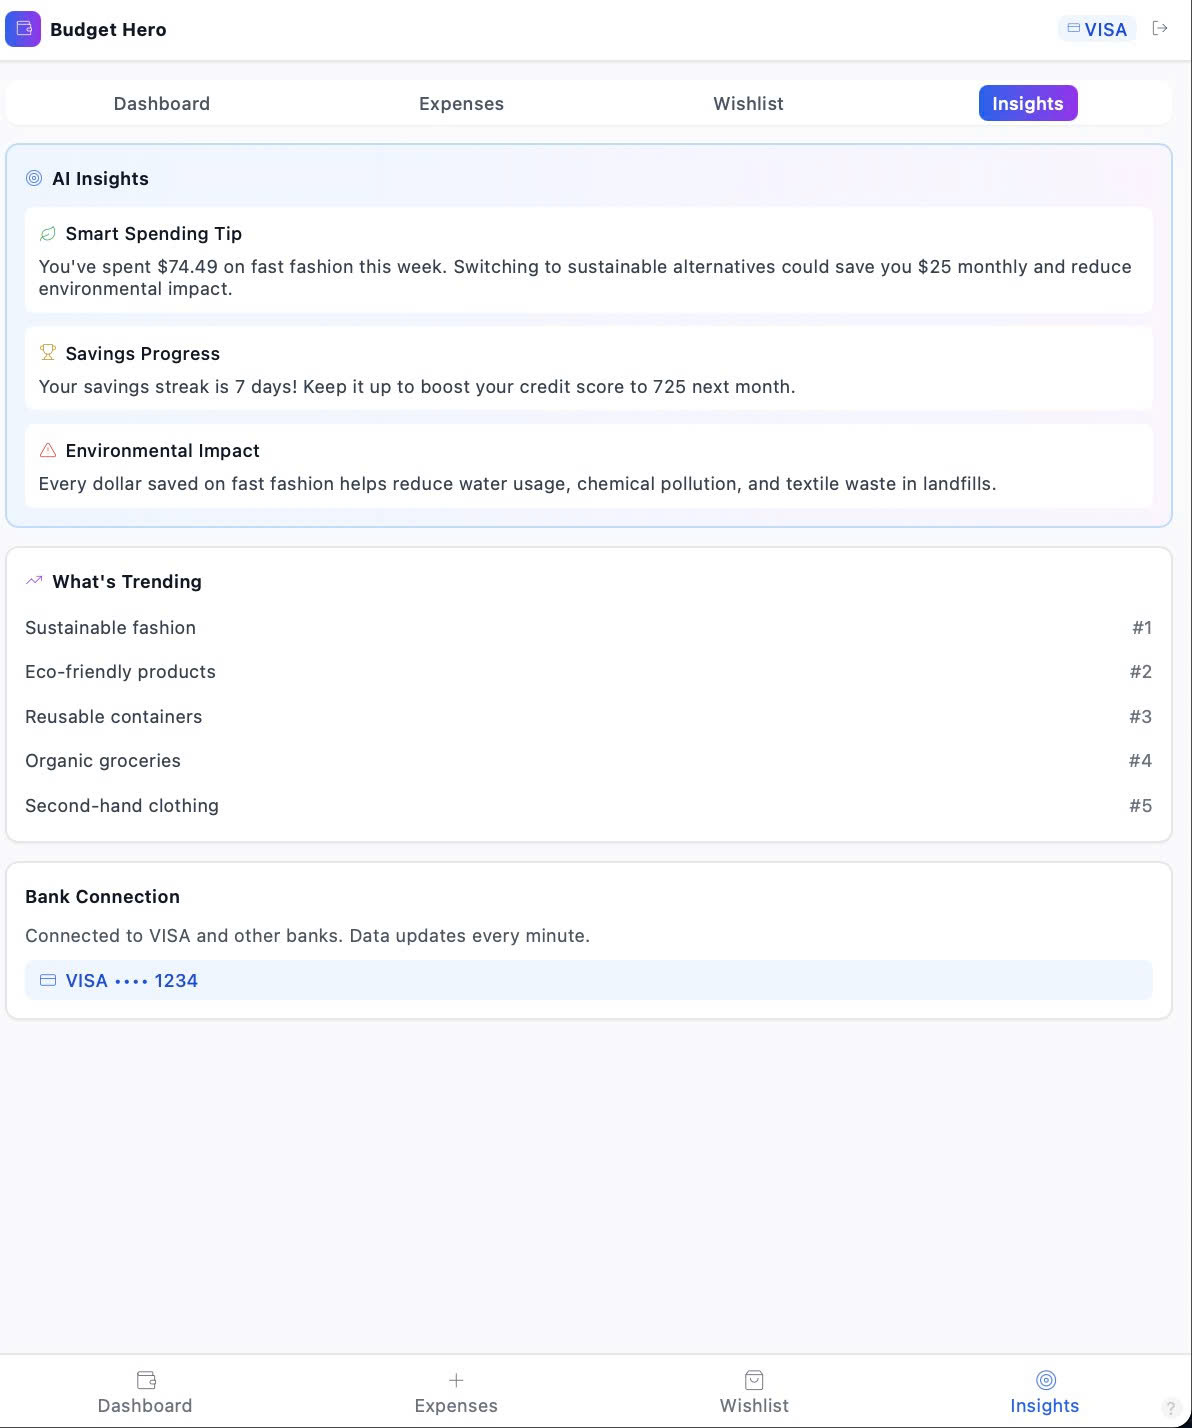Select the Sustainable fashion trending item
Viewport: 1192px width, 1428px height.
click(x=110, y=628)
